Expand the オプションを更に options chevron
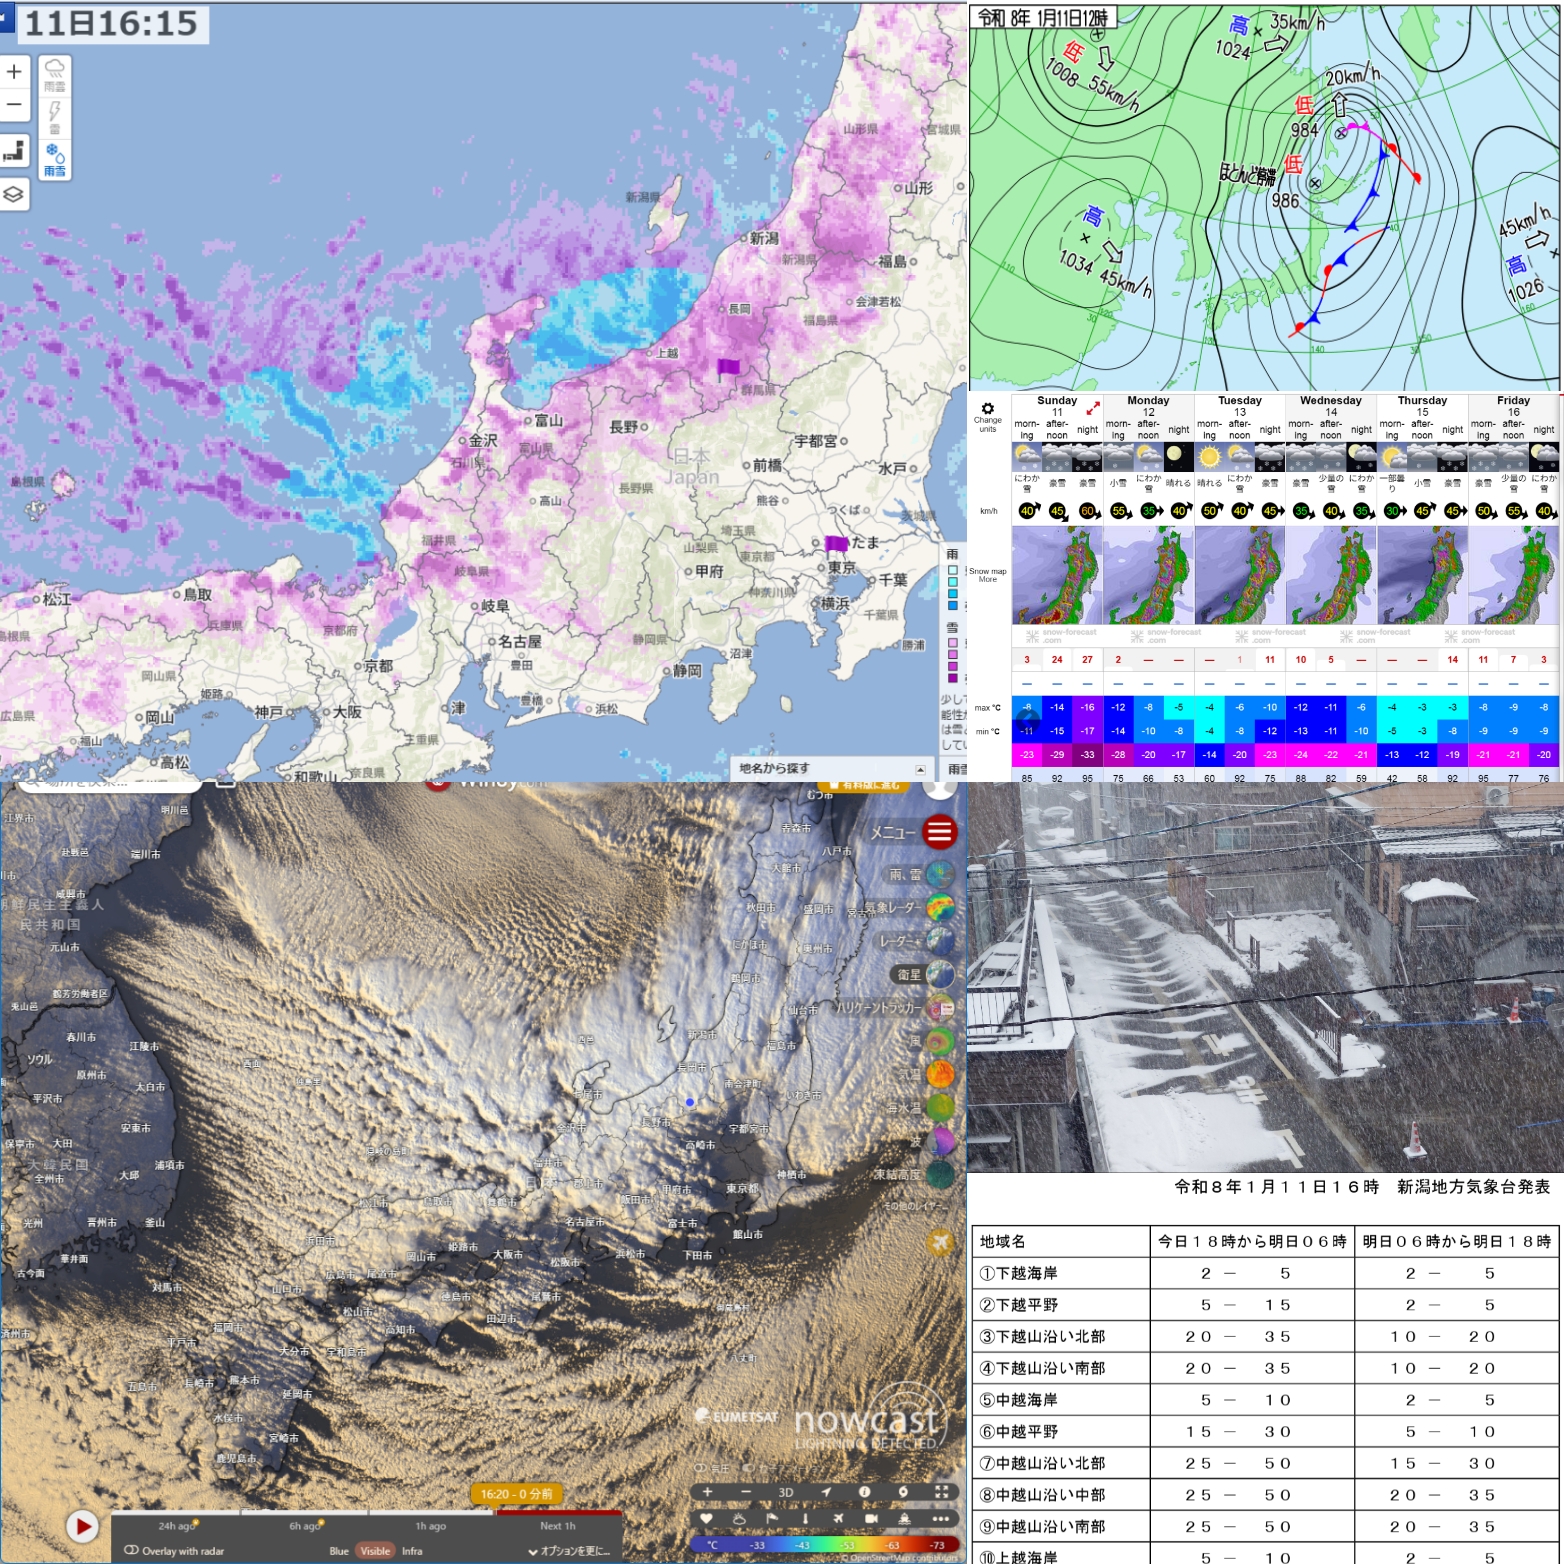Image resolution: width=1564 pixels, height=1564 pixels. tap(568, 1551)
